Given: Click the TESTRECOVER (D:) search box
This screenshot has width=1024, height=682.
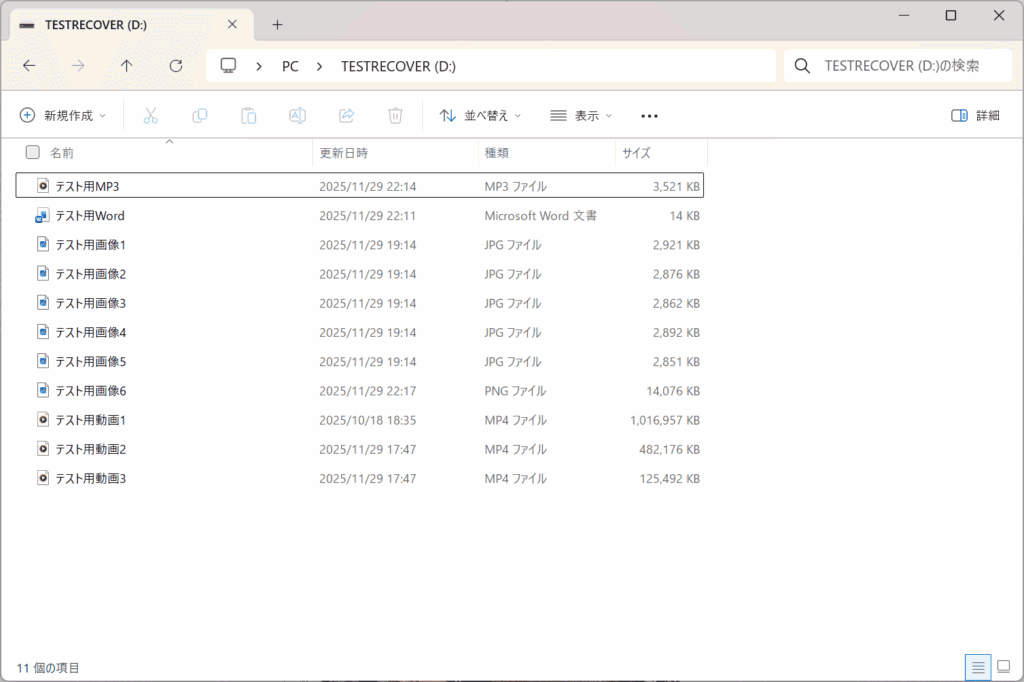Looking at the screenshot, I should pos(900,66).
